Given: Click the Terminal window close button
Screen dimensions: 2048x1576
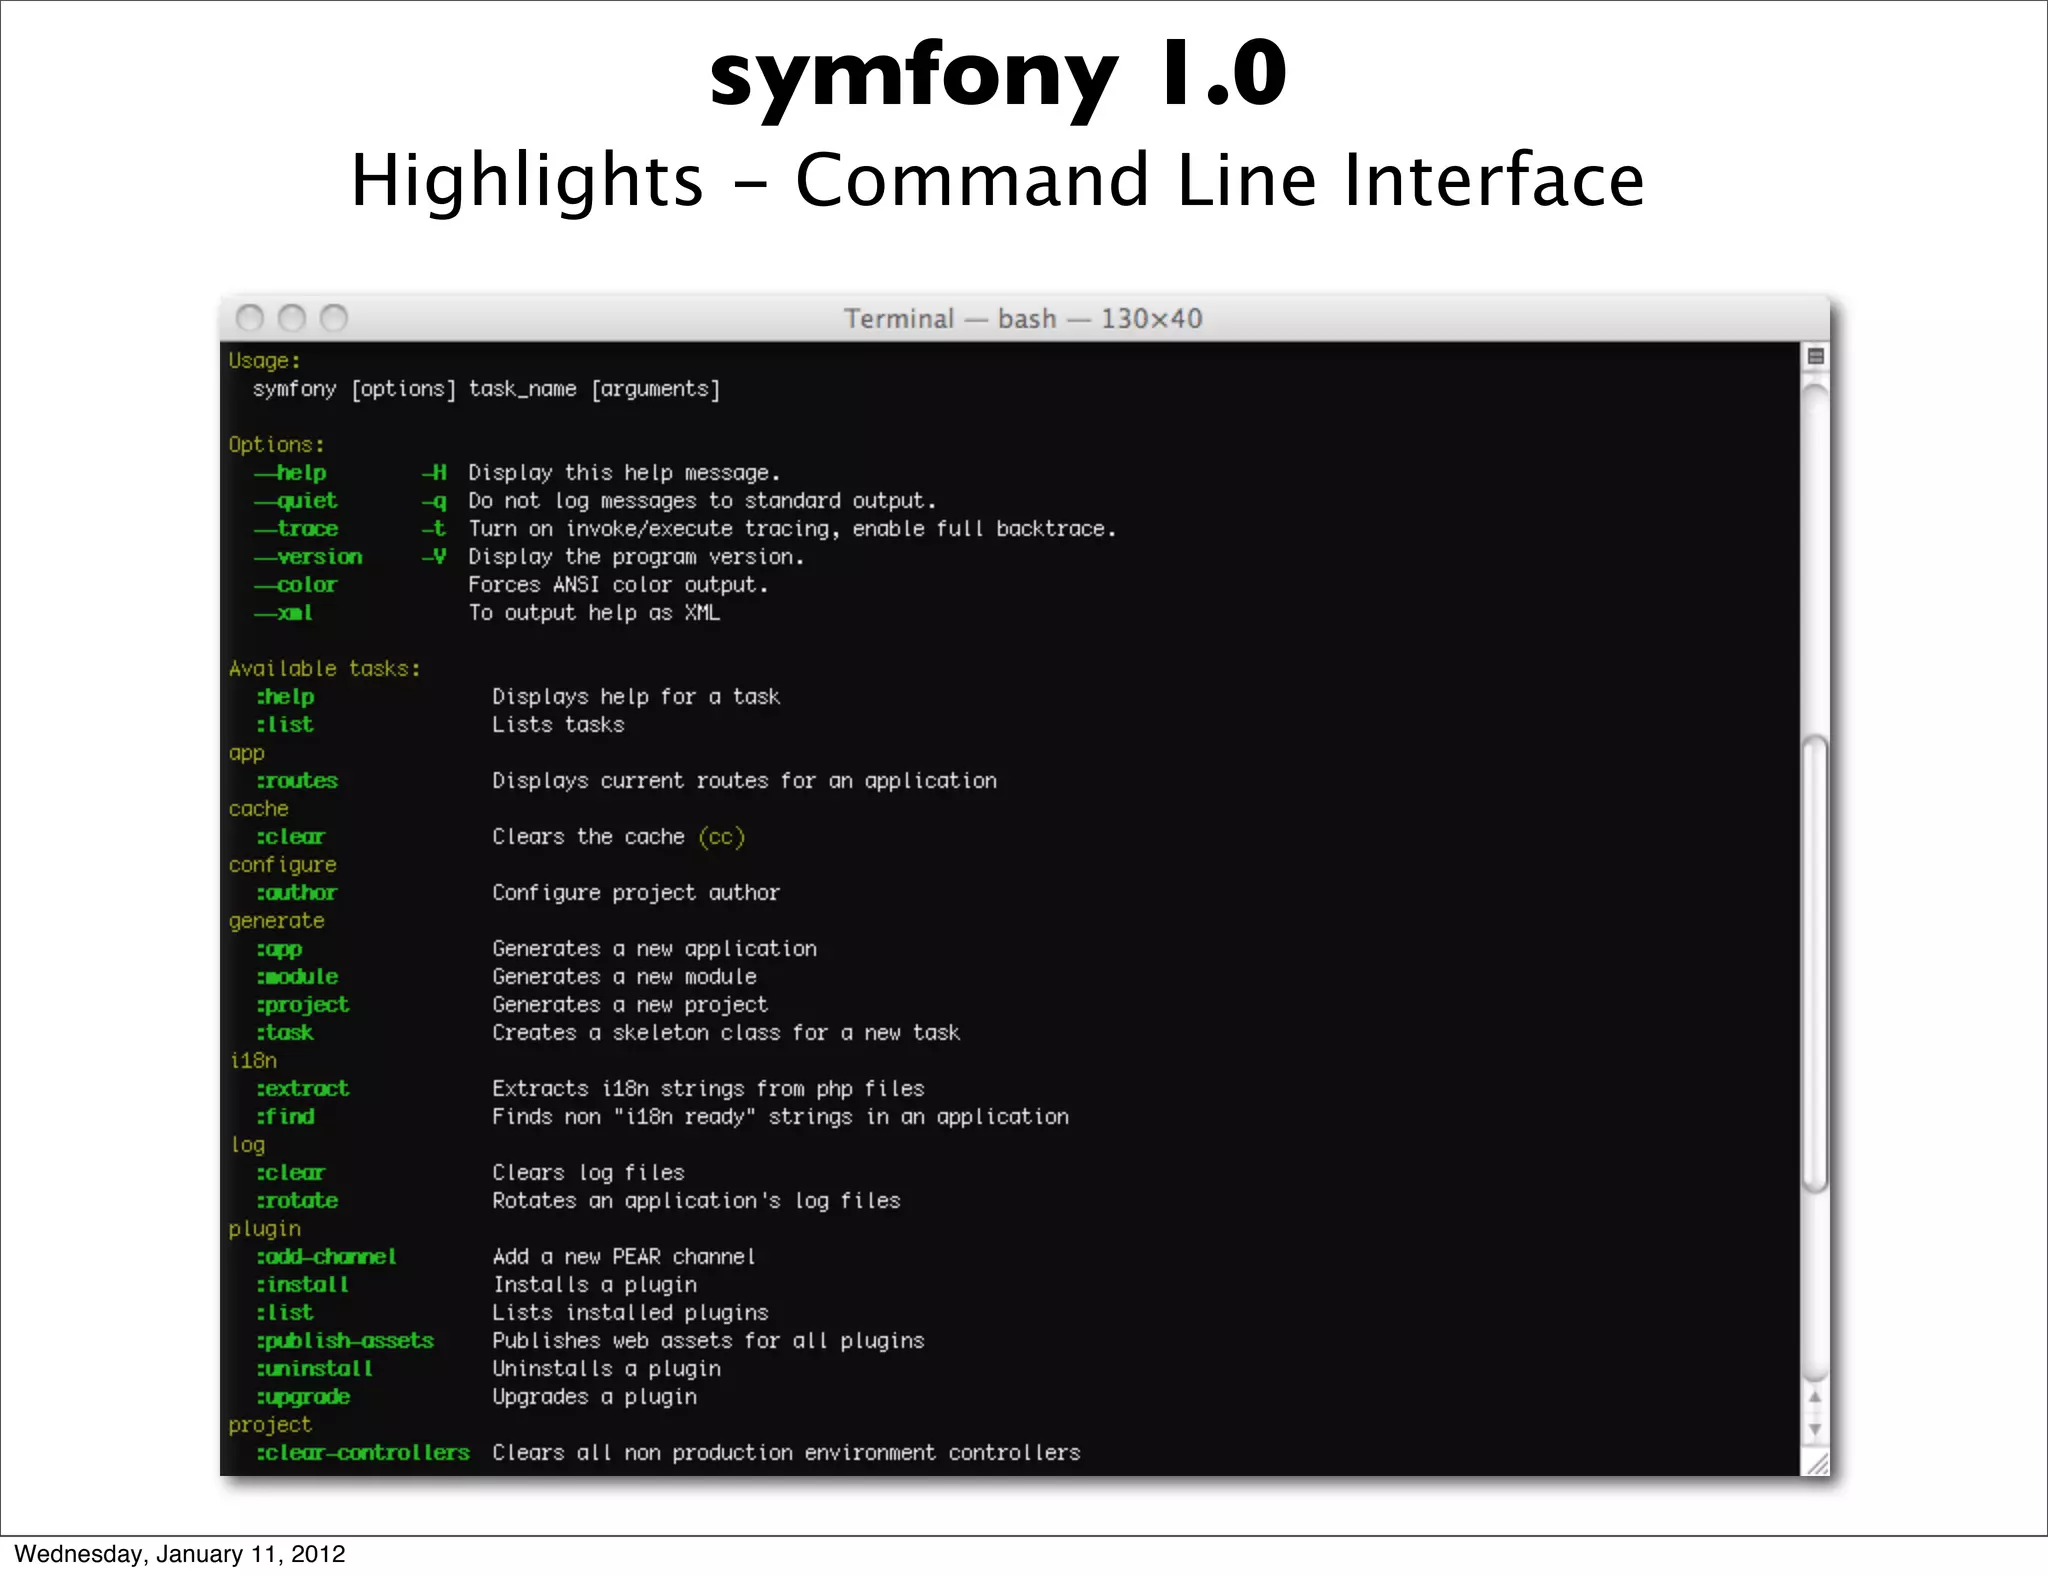Looking at the screenshot, I should tap(250, 318).
